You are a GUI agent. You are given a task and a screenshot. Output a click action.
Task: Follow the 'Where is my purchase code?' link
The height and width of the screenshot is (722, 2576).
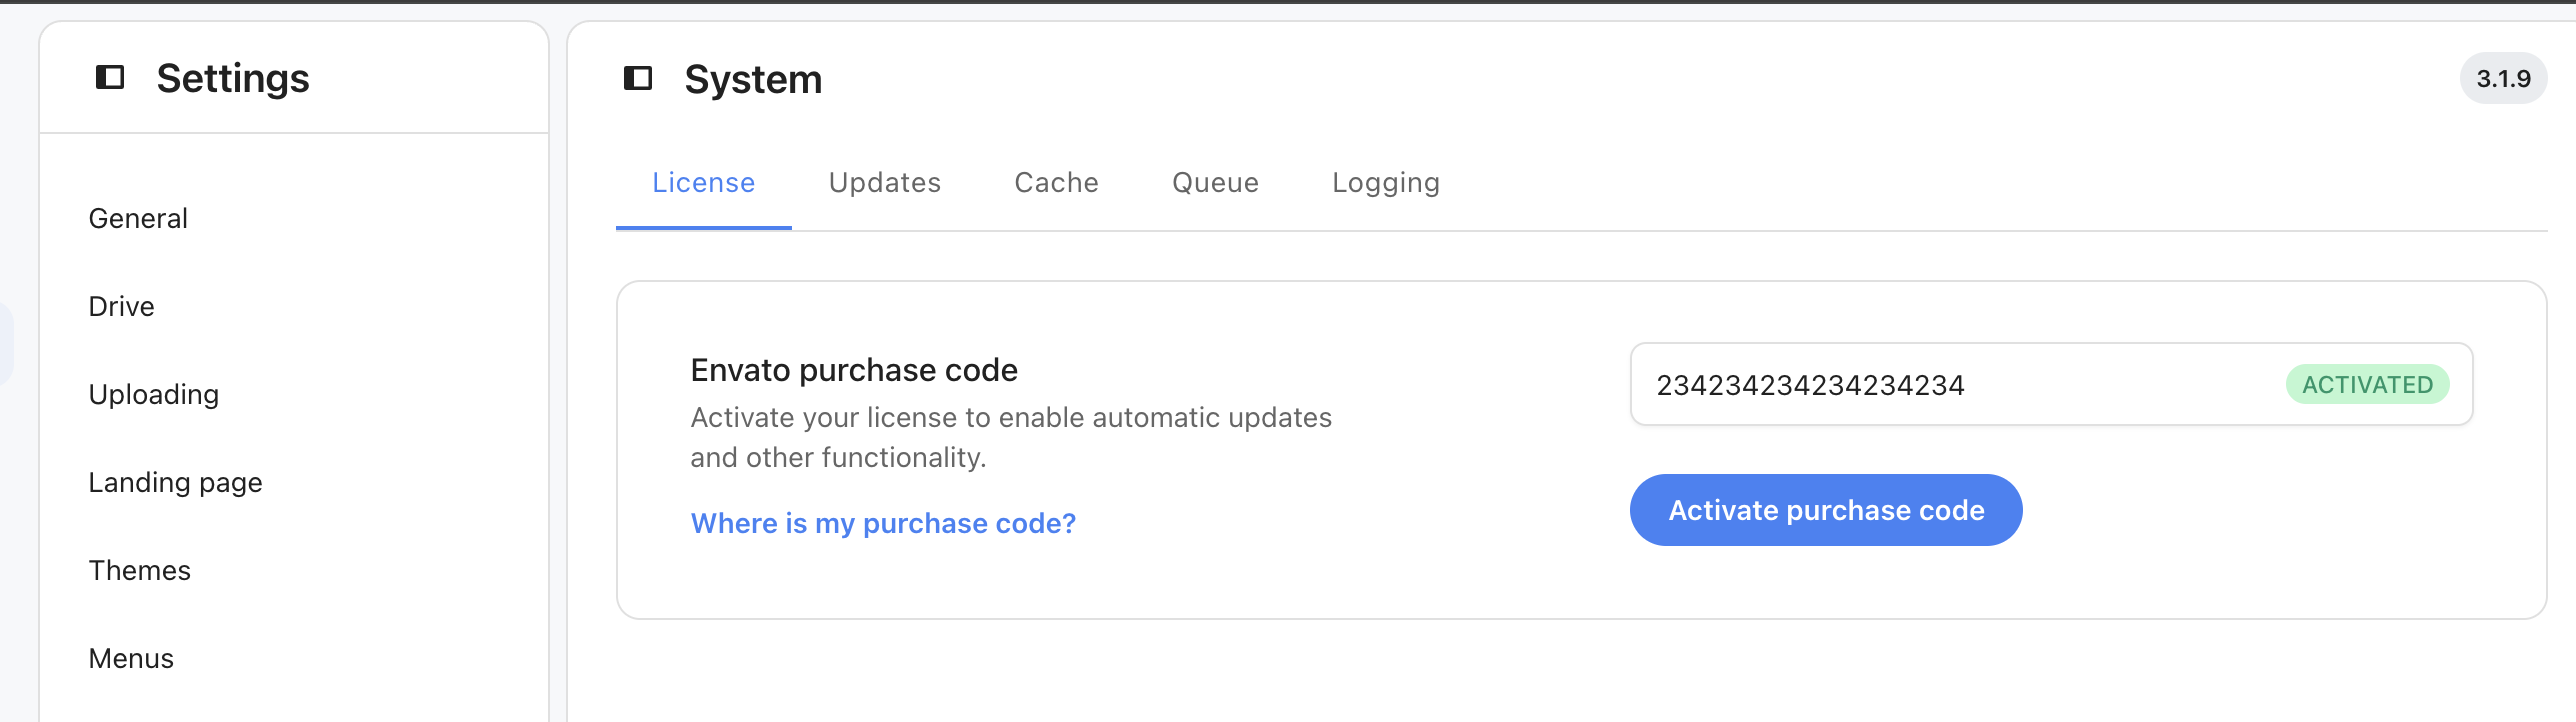click(x=883, y=523)
